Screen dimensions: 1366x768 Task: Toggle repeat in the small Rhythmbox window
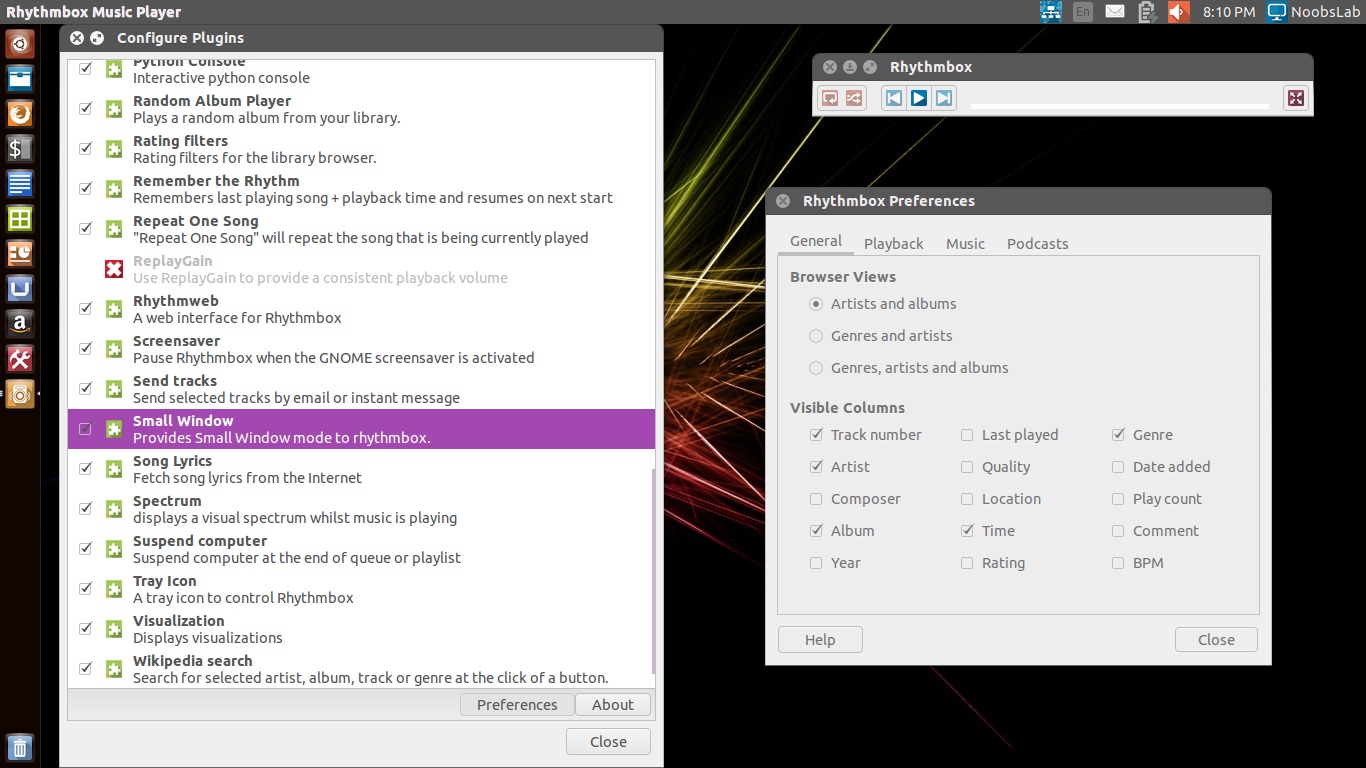click(x=829, y=98)
